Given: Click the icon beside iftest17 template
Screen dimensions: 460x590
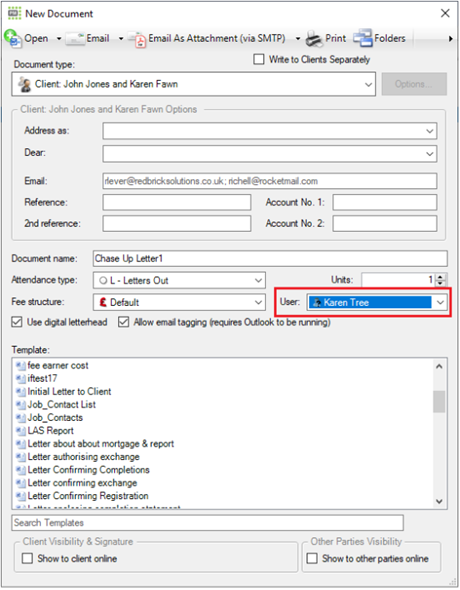Looking at the screenshot, I should (x=21, y=378).
